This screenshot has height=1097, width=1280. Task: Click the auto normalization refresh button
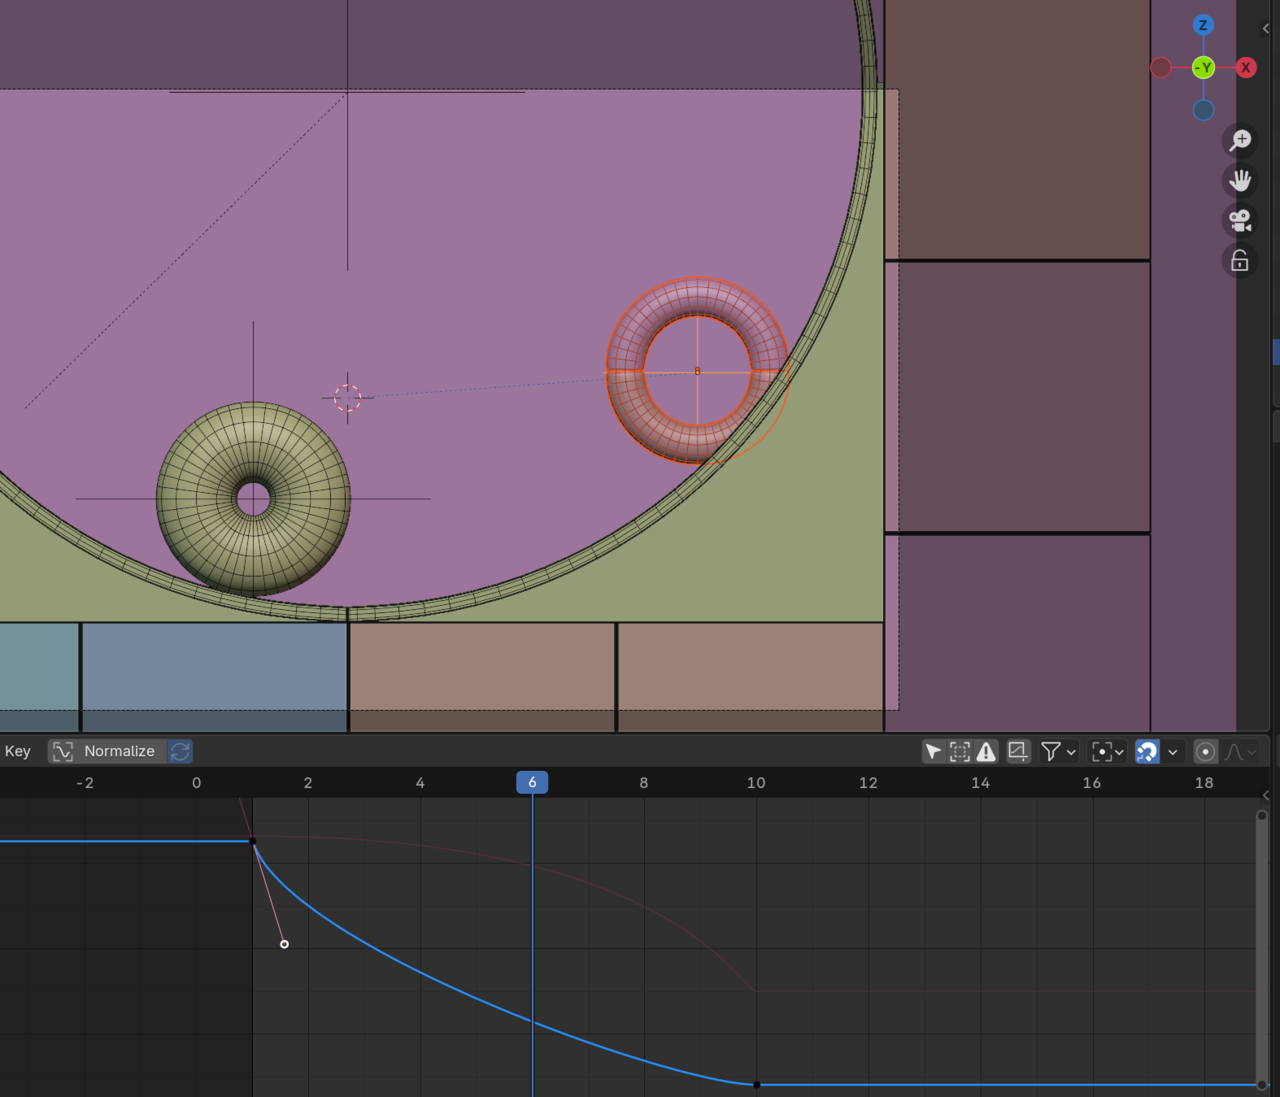coord(180,751)
